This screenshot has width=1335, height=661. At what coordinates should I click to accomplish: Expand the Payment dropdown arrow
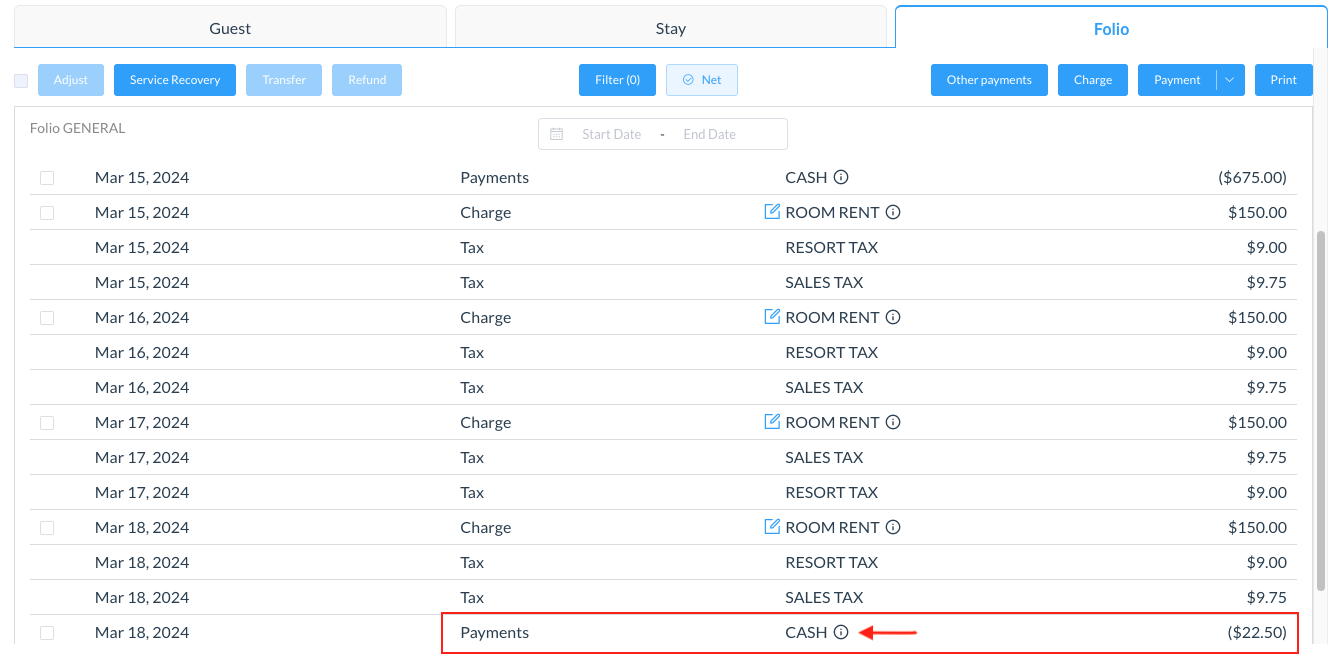point(1230,80)
